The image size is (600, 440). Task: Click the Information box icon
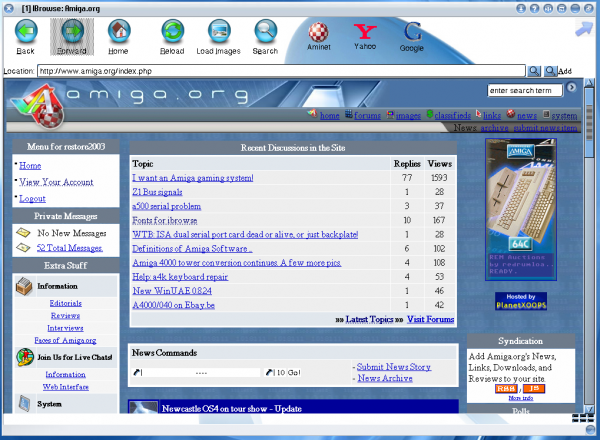pos(24,286)
